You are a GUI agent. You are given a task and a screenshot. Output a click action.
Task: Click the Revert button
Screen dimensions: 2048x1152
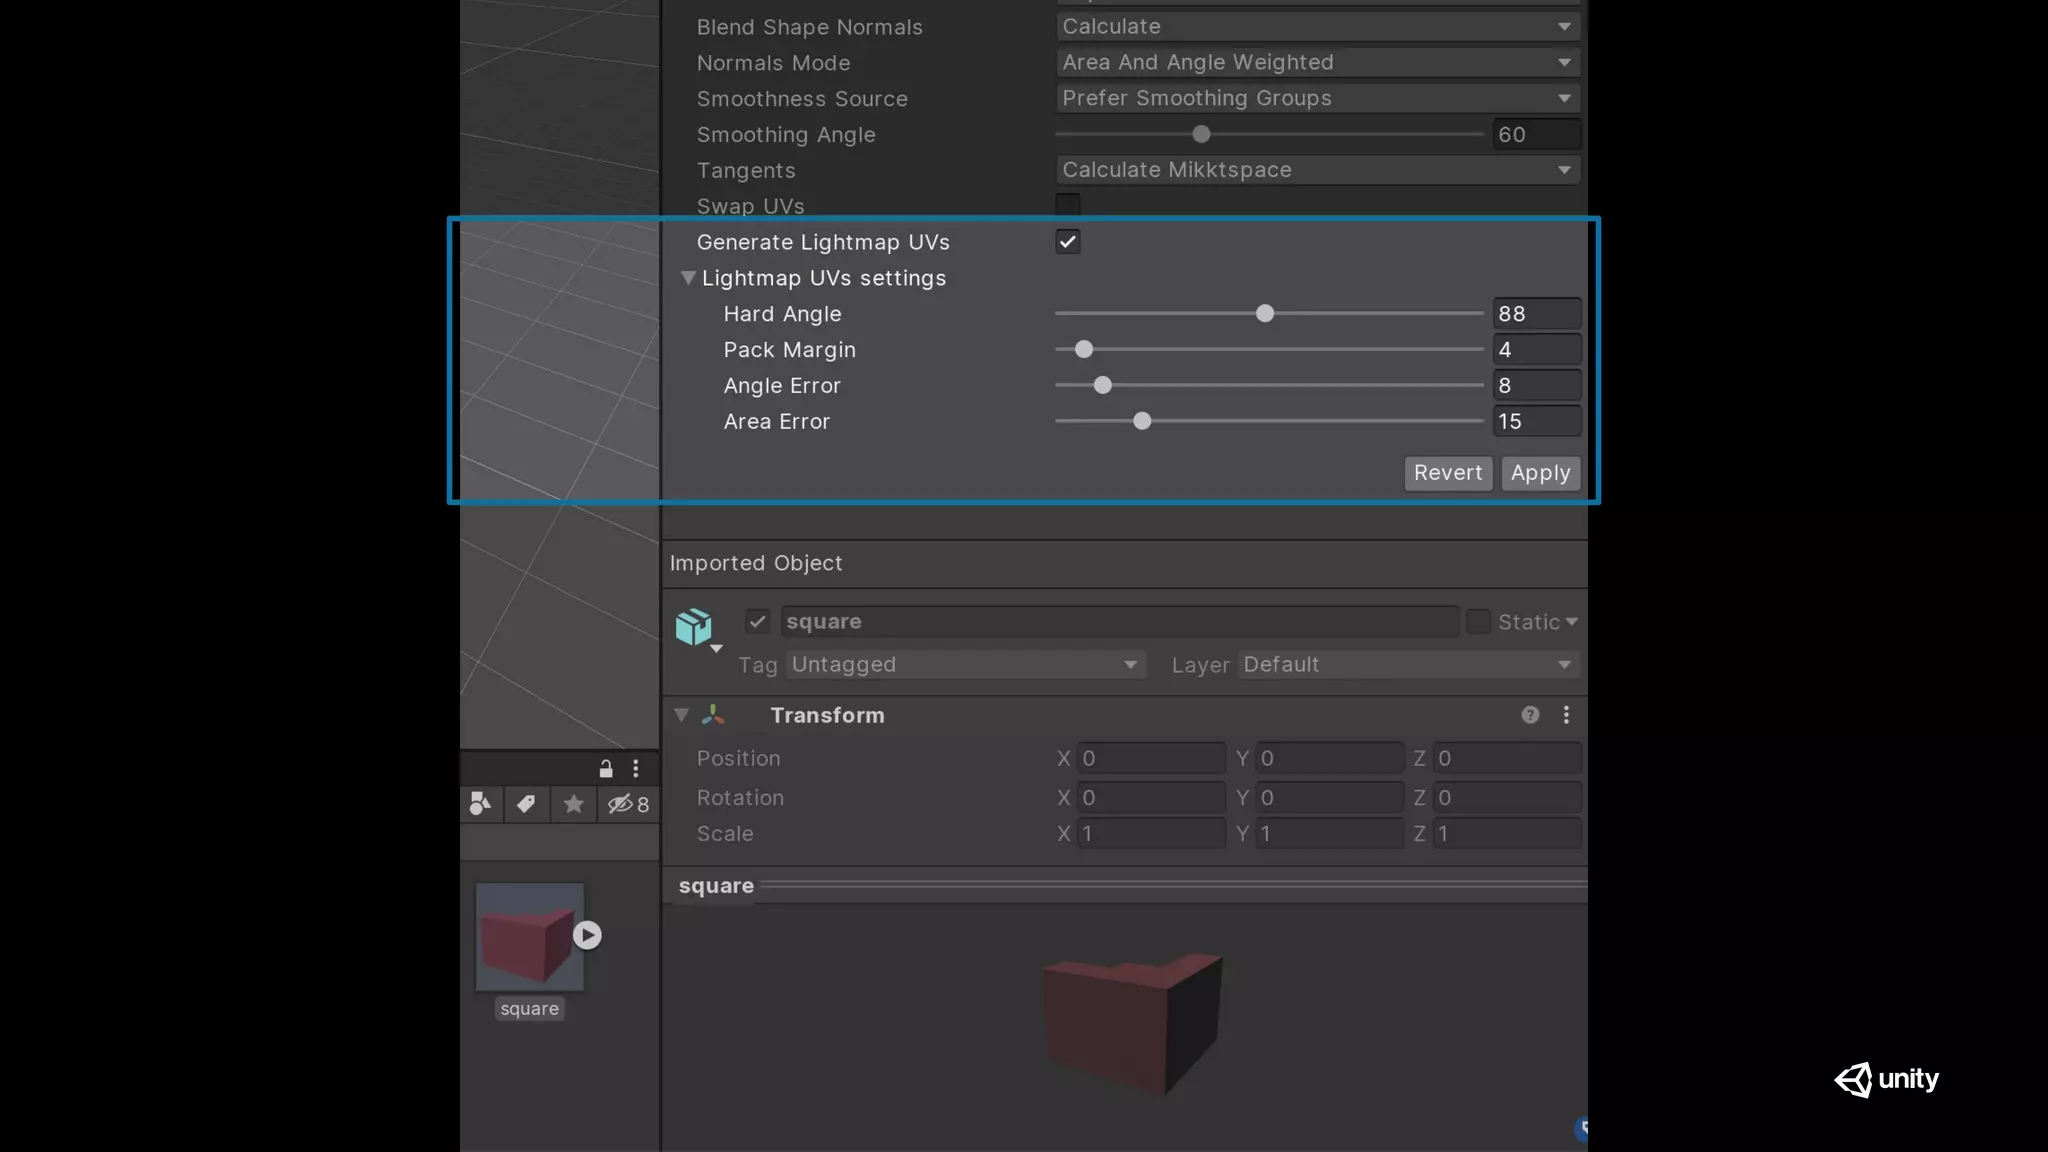point(1447,473)
